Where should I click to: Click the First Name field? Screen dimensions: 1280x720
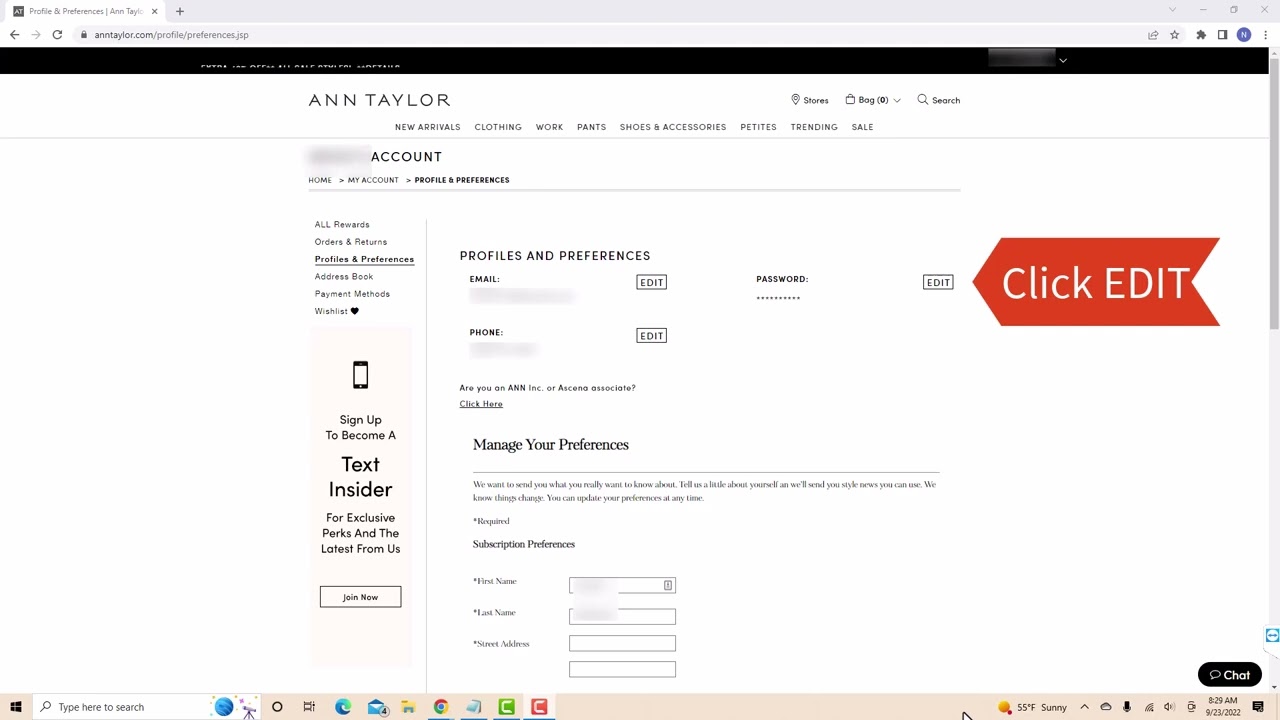[x=622, y=585]
